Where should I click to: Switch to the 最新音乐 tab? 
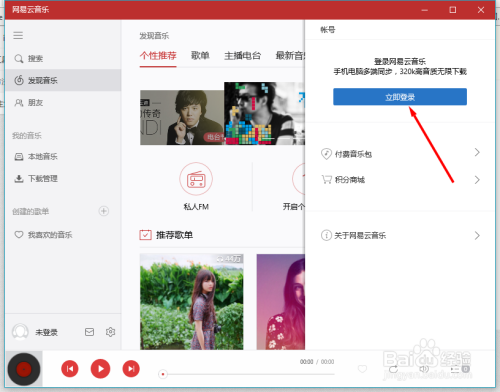coord(290,56)
